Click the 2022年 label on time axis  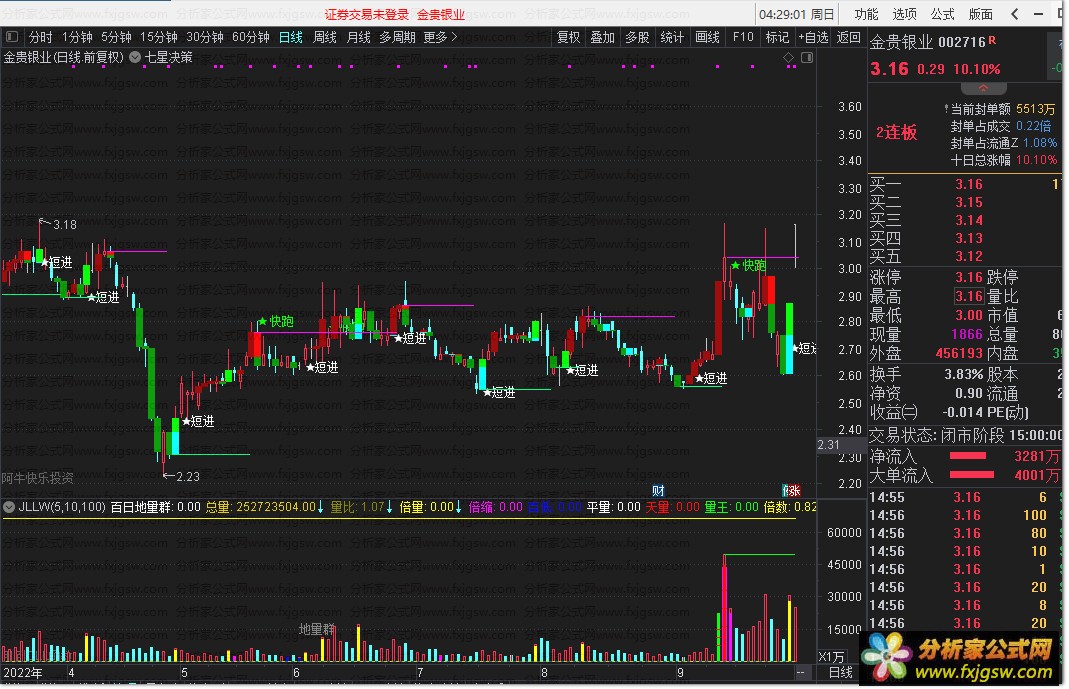coord(22,673)
